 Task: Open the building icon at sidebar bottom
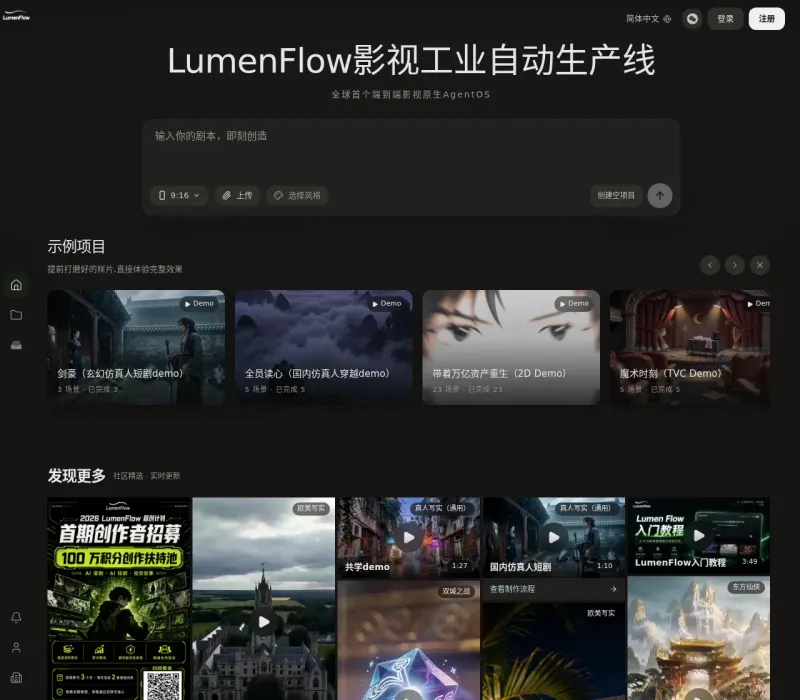coord(16,678)
